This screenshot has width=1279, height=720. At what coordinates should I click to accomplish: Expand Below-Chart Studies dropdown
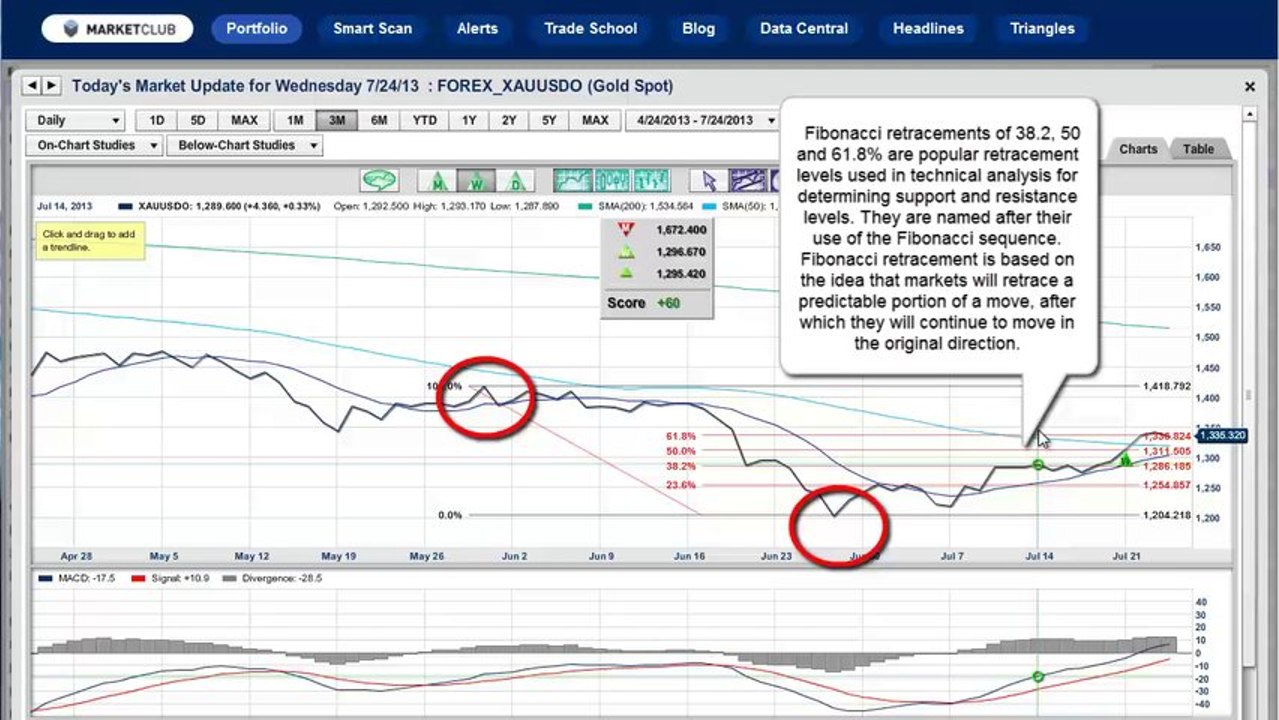click(x=245, y=146)
